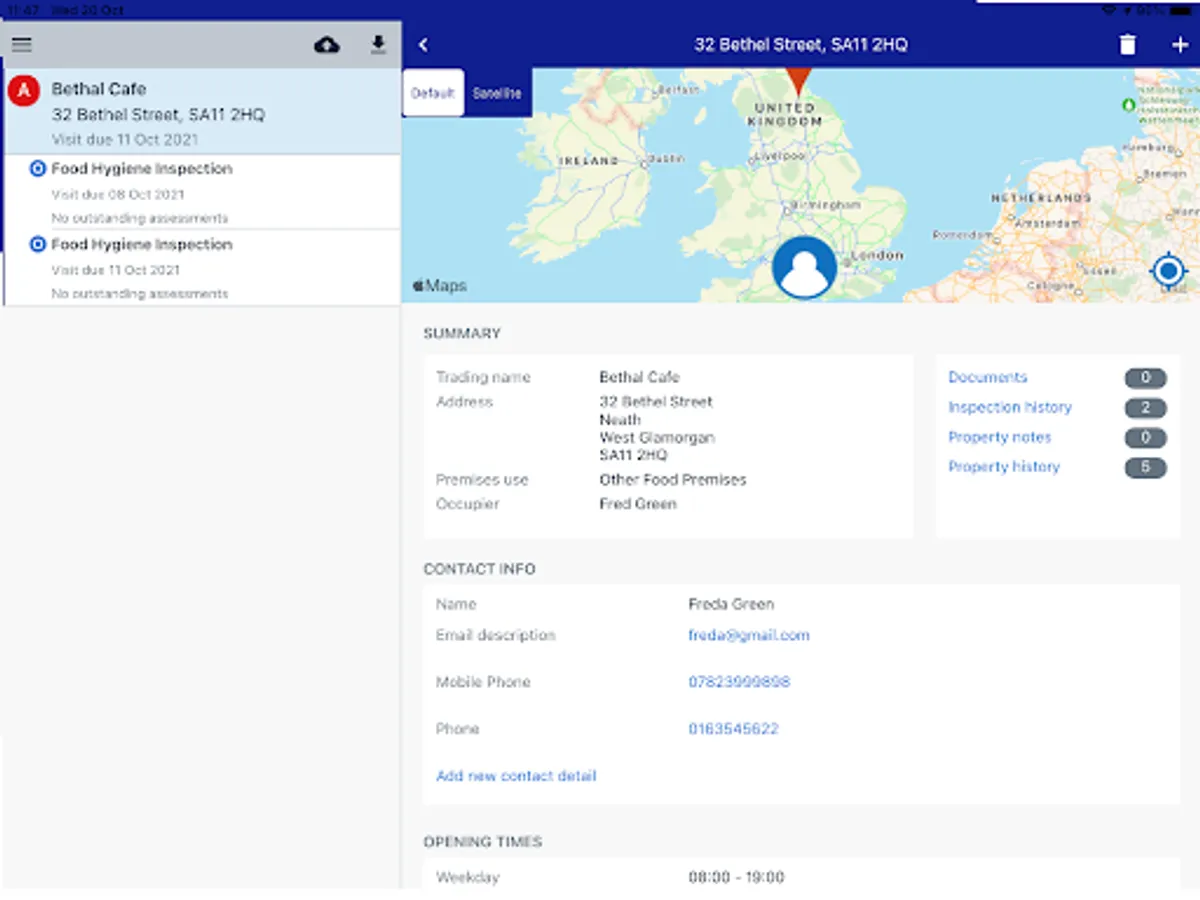Delete the property using the trash icon
The width and height of the screenshot is (1200, 900).
[x=1127, y=45]
